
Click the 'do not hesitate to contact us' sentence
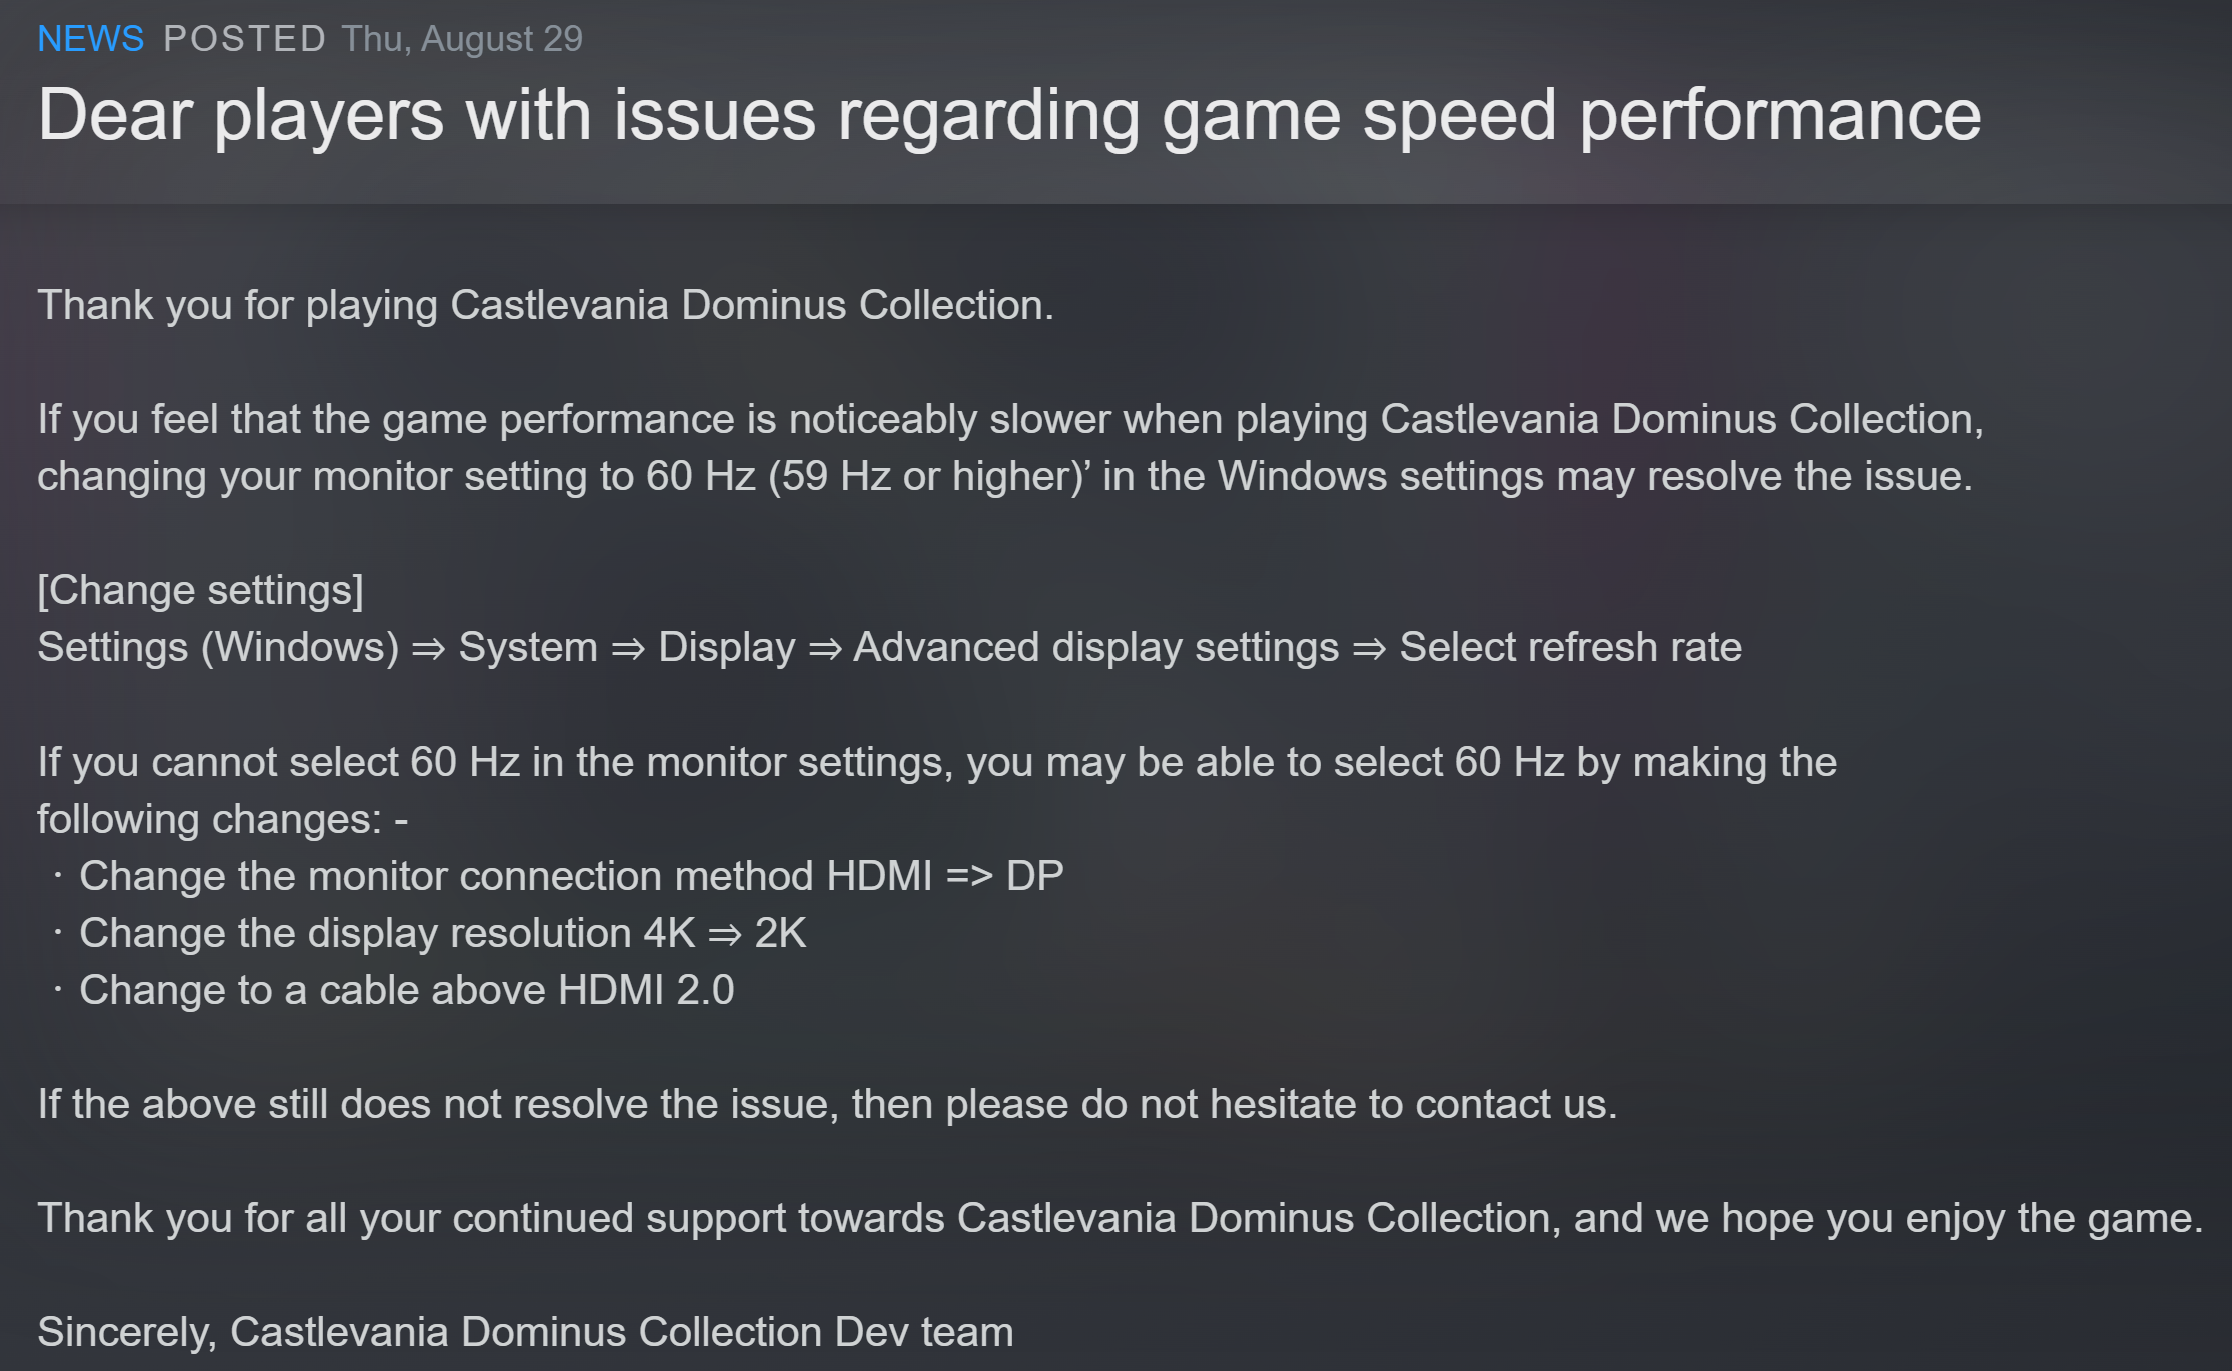click(x=826, y=1104)
